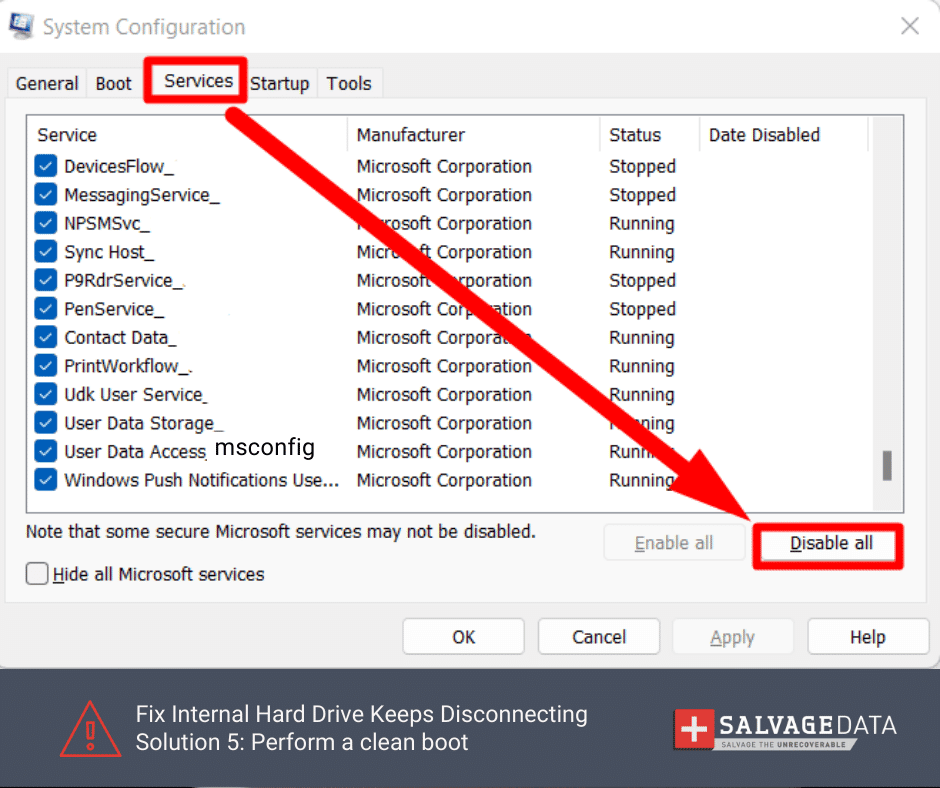
Task: Click the services list vertical scrollbar thumb
Action: tap(886, 465)
